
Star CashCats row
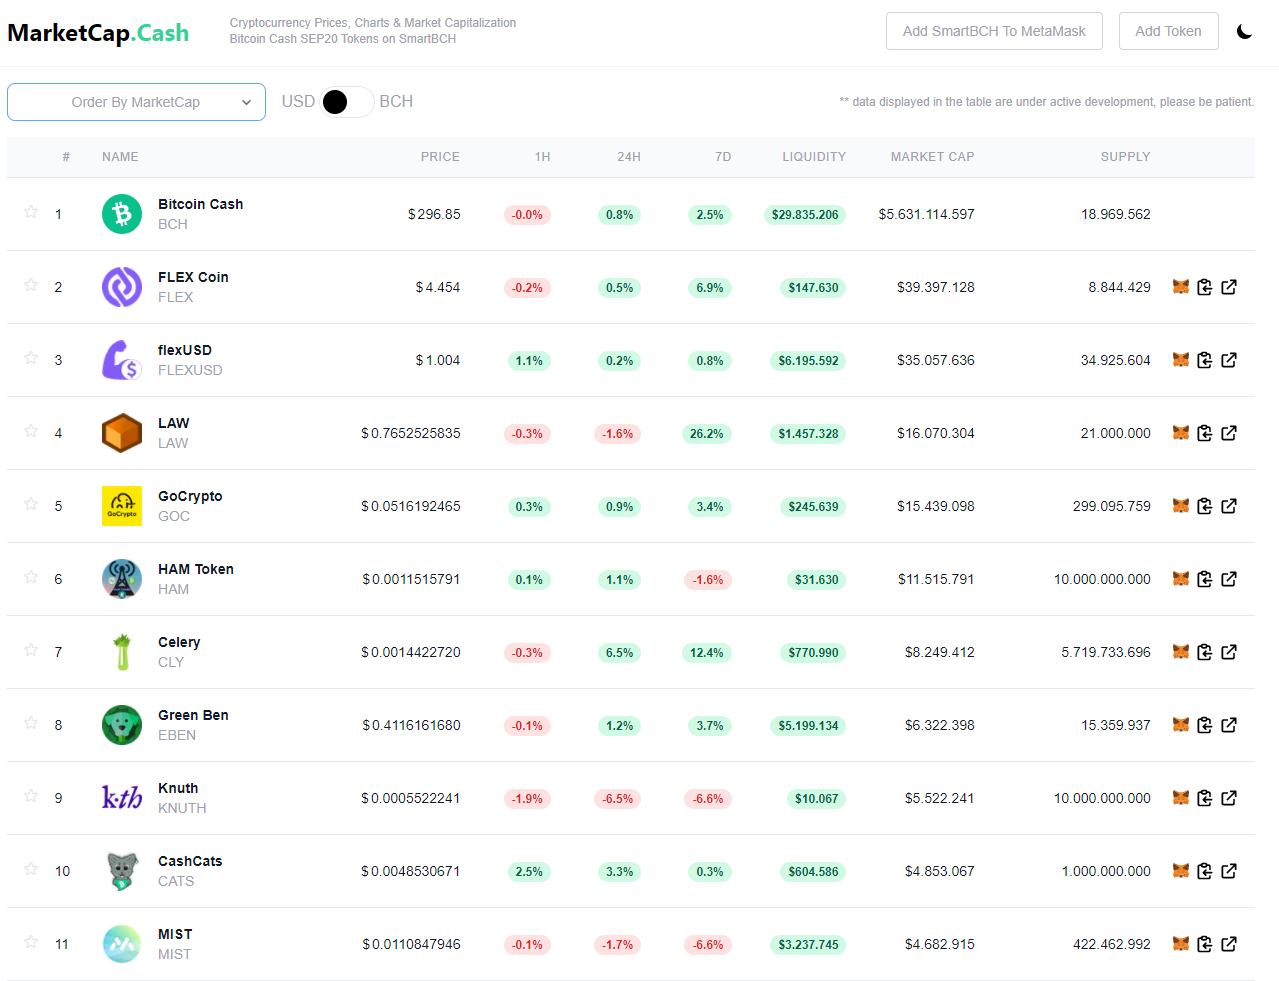[x=31, y=869]
